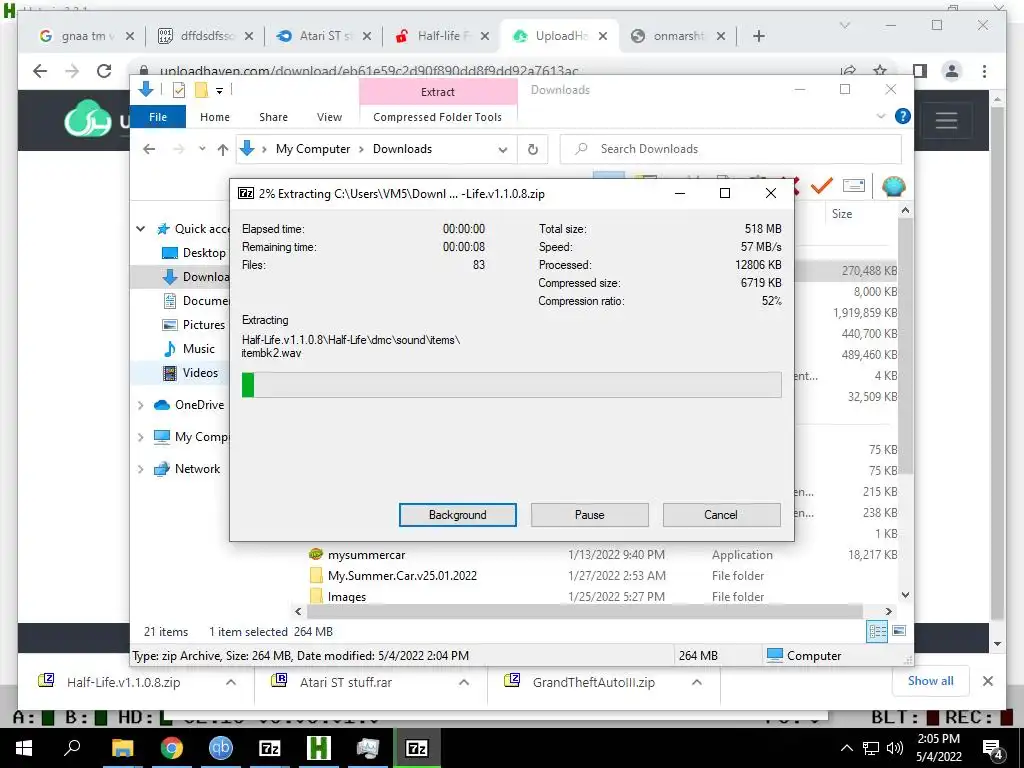
Task: Go up one folder level in Explorer
Action: (223, 150)
